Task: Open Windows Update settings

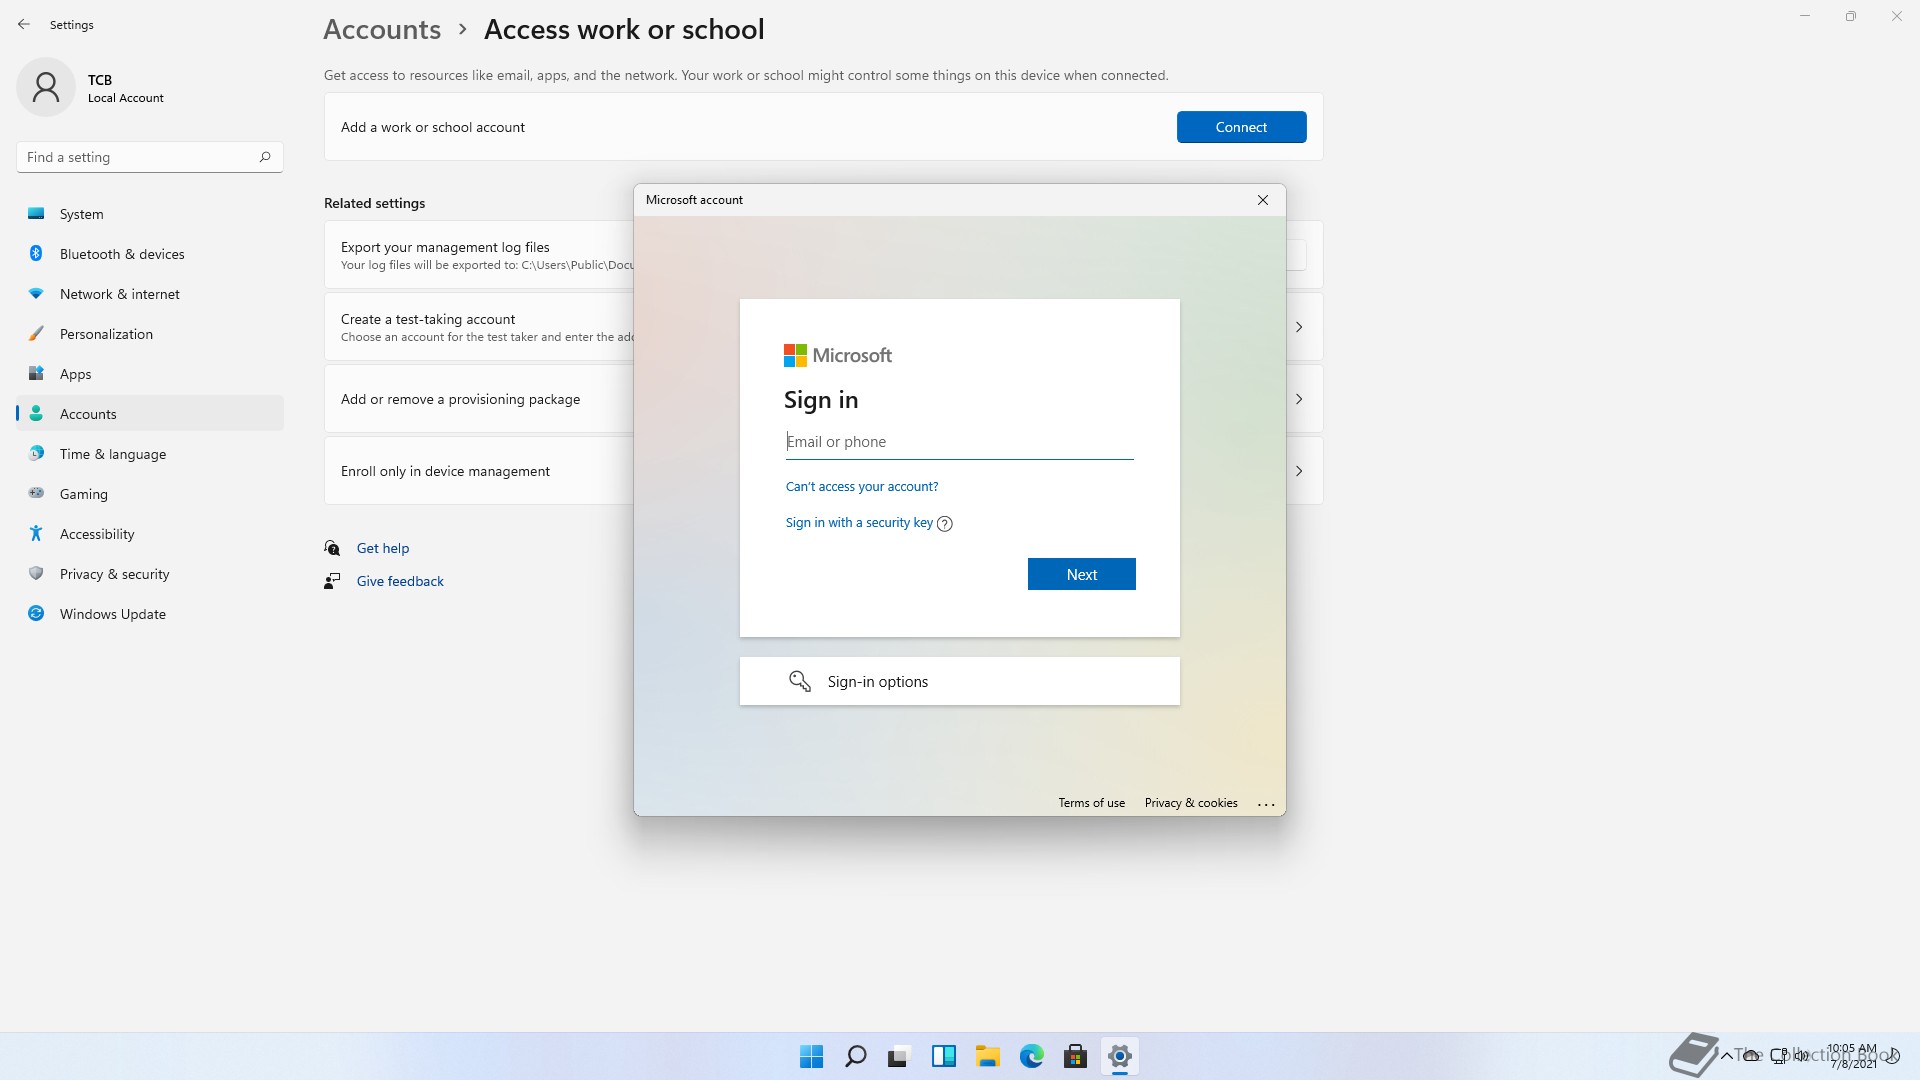Action: pyautogui.click(x=150, y=614)
